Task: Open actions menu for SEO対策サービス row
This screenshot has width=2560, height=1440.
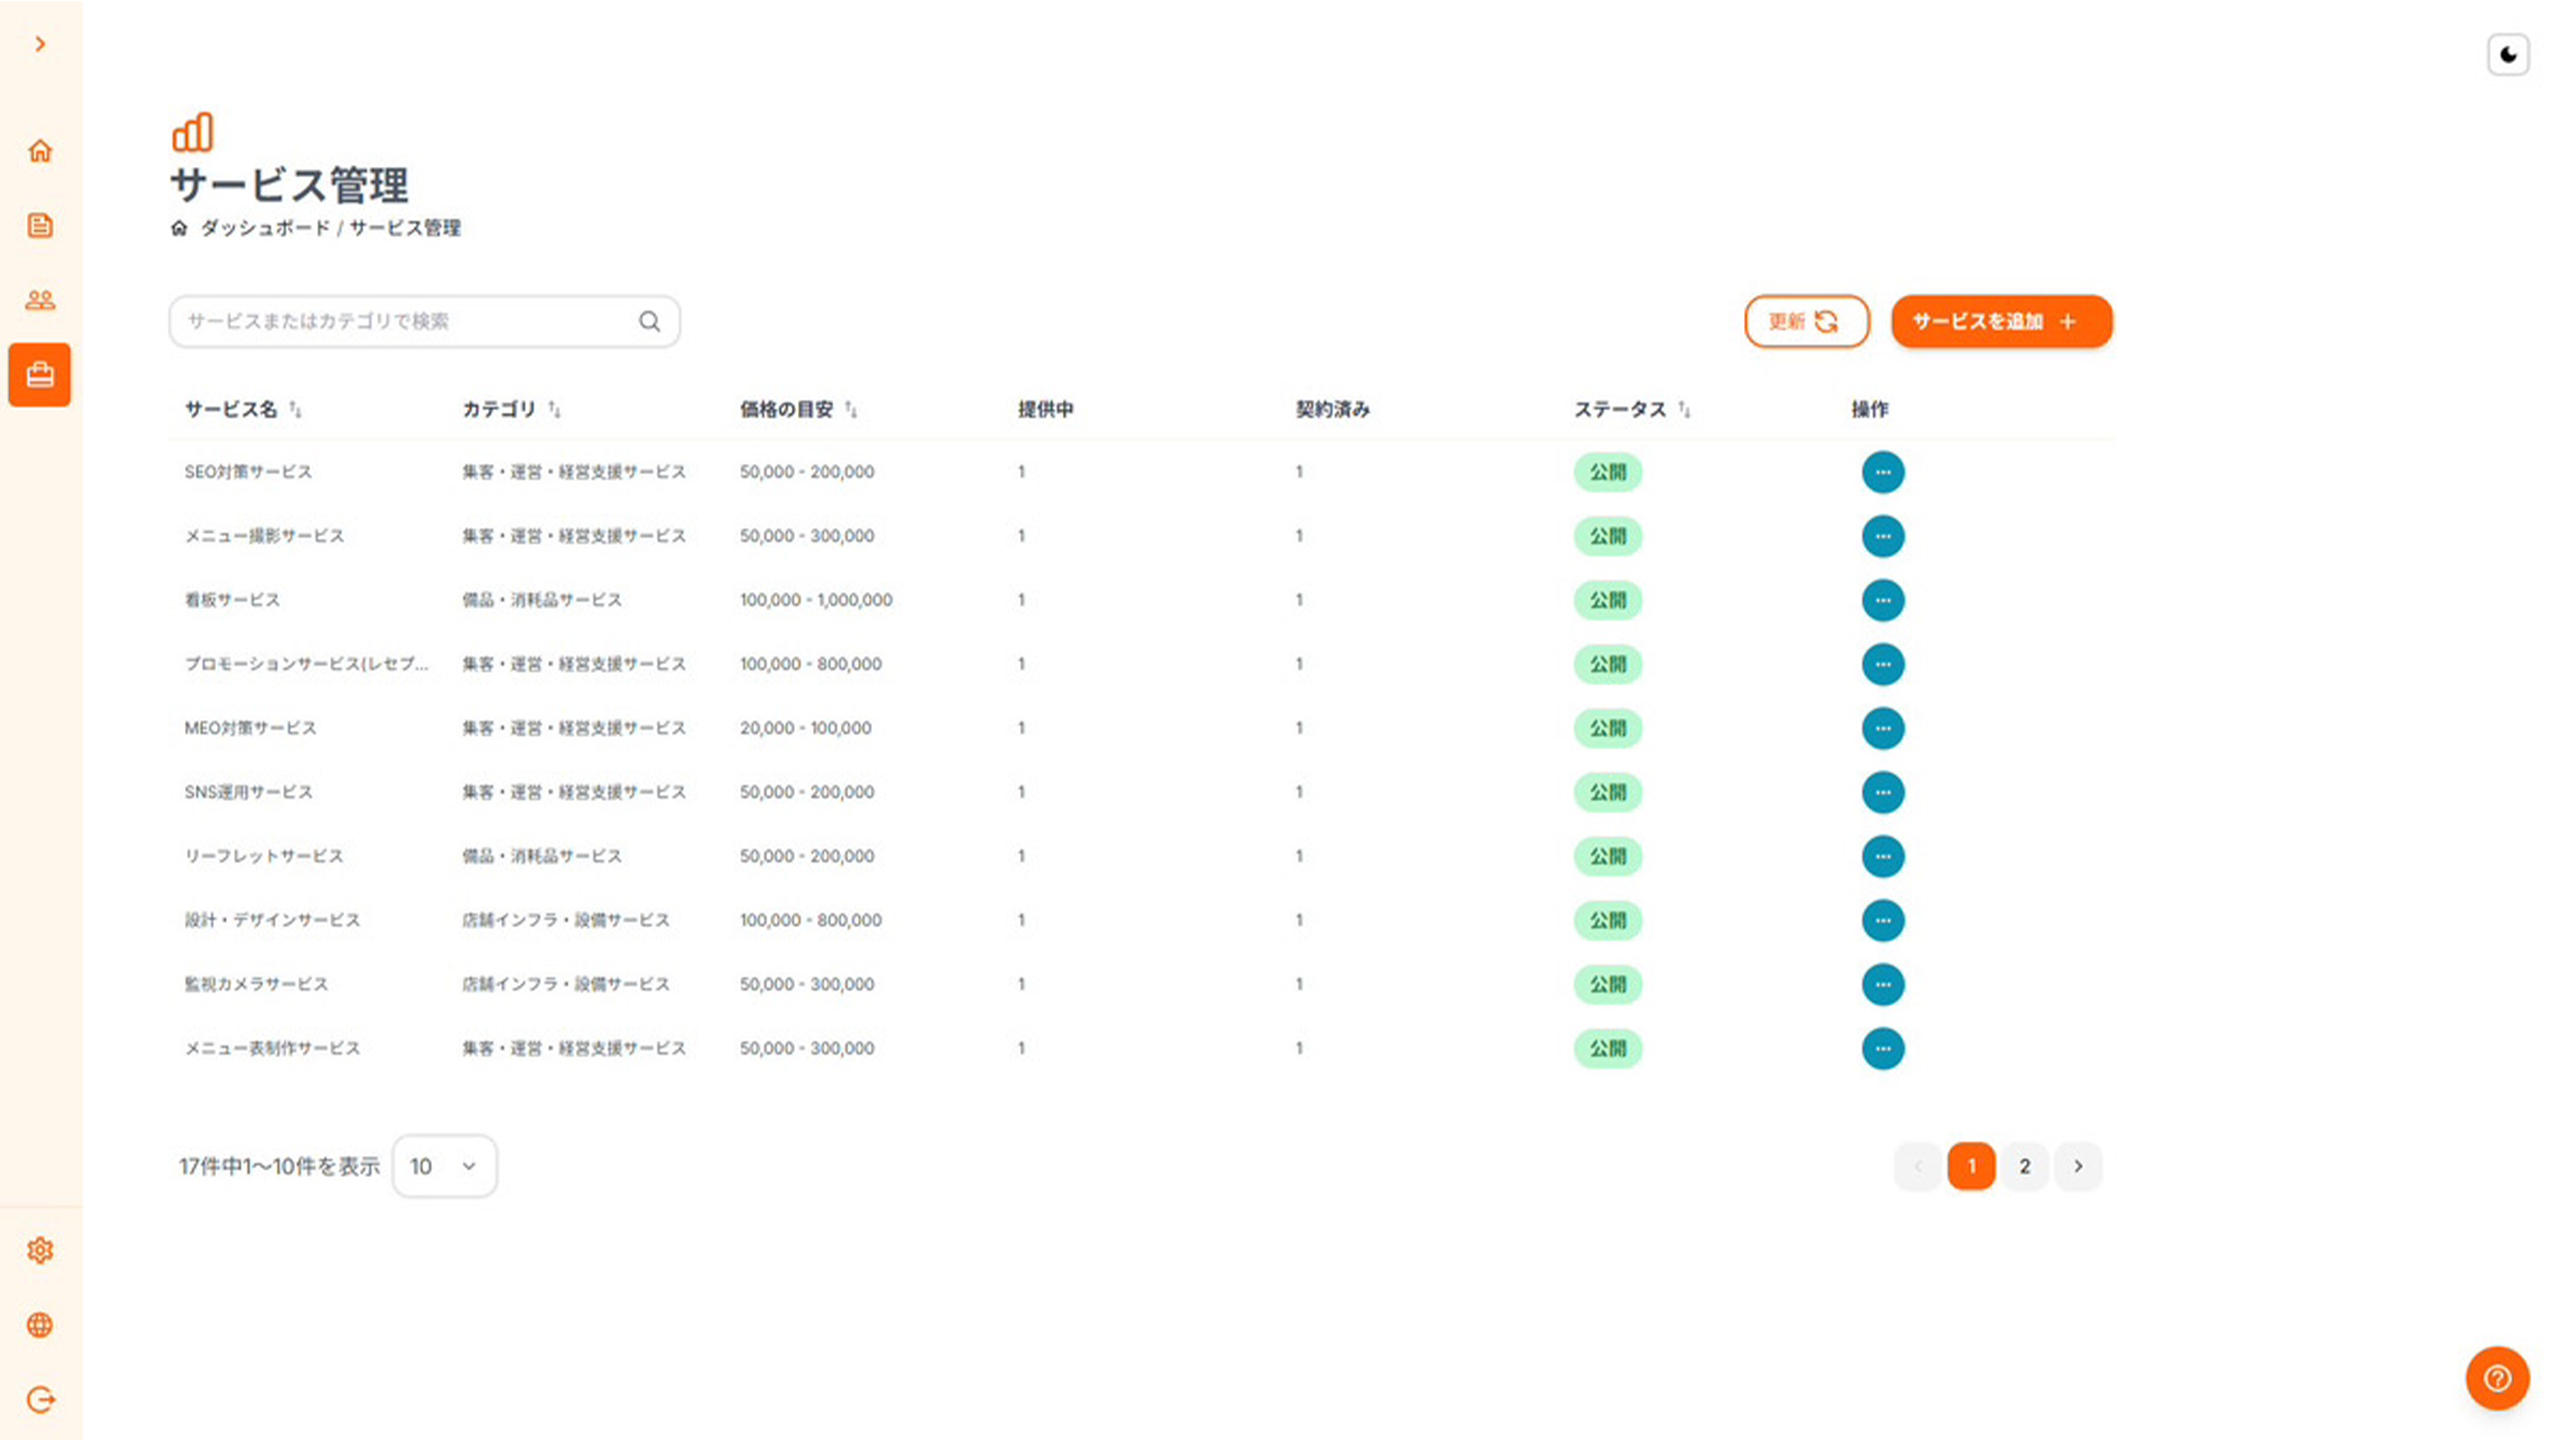Action: click(x=1883, y=472)
